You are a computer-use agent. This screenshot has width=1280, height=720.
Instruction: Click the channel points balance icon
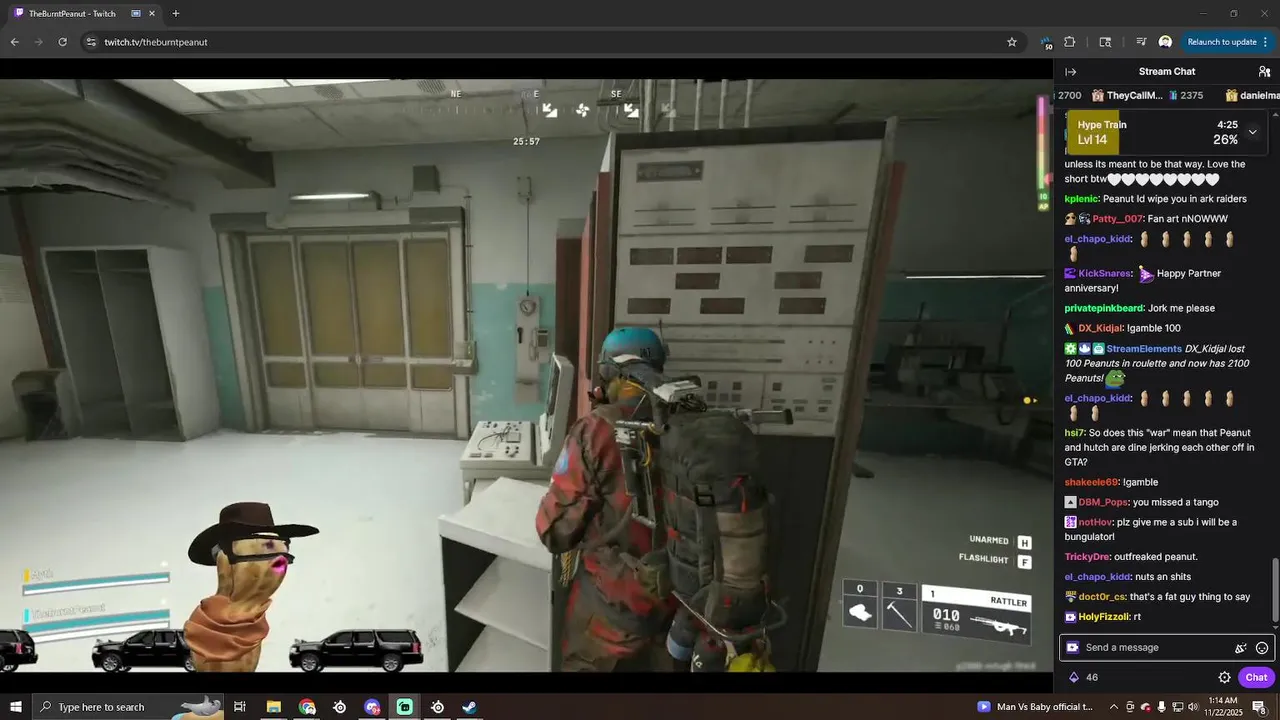tap(1074, 677)
